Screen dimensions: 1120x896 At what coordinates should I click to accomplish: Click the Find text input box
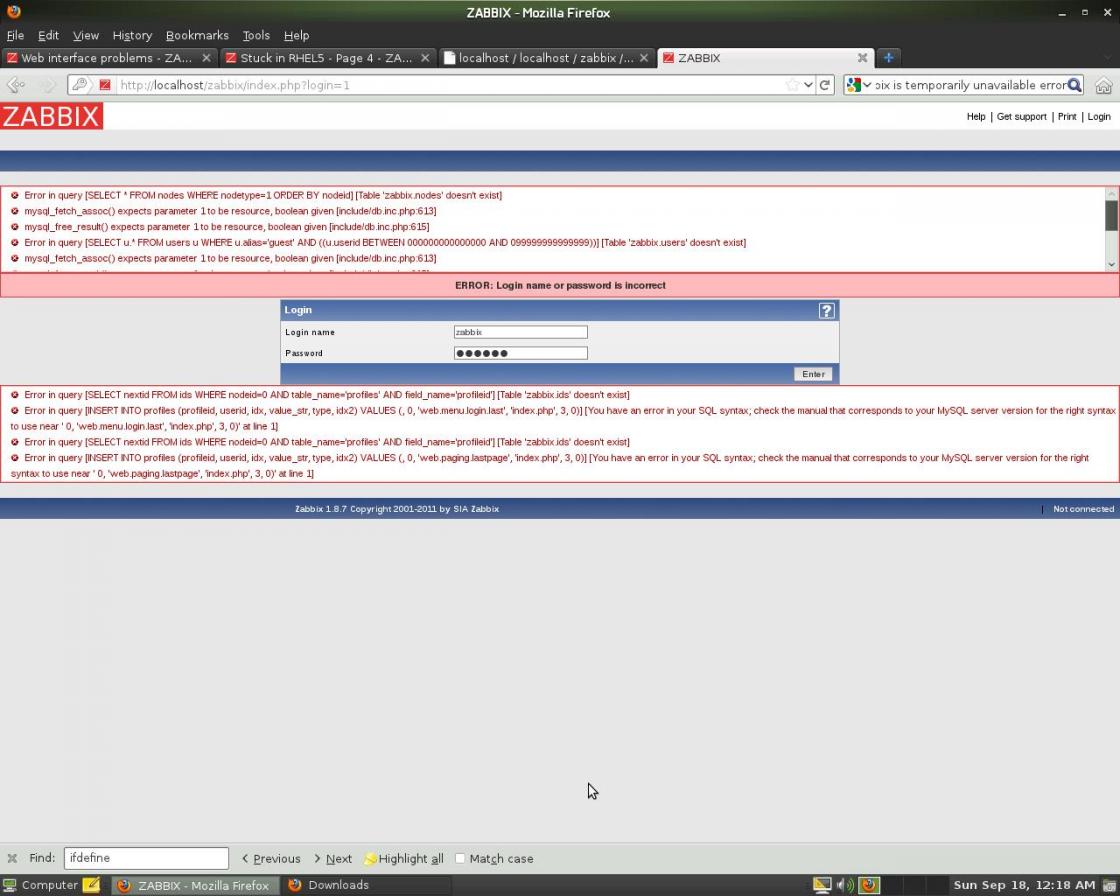point(146,857)
